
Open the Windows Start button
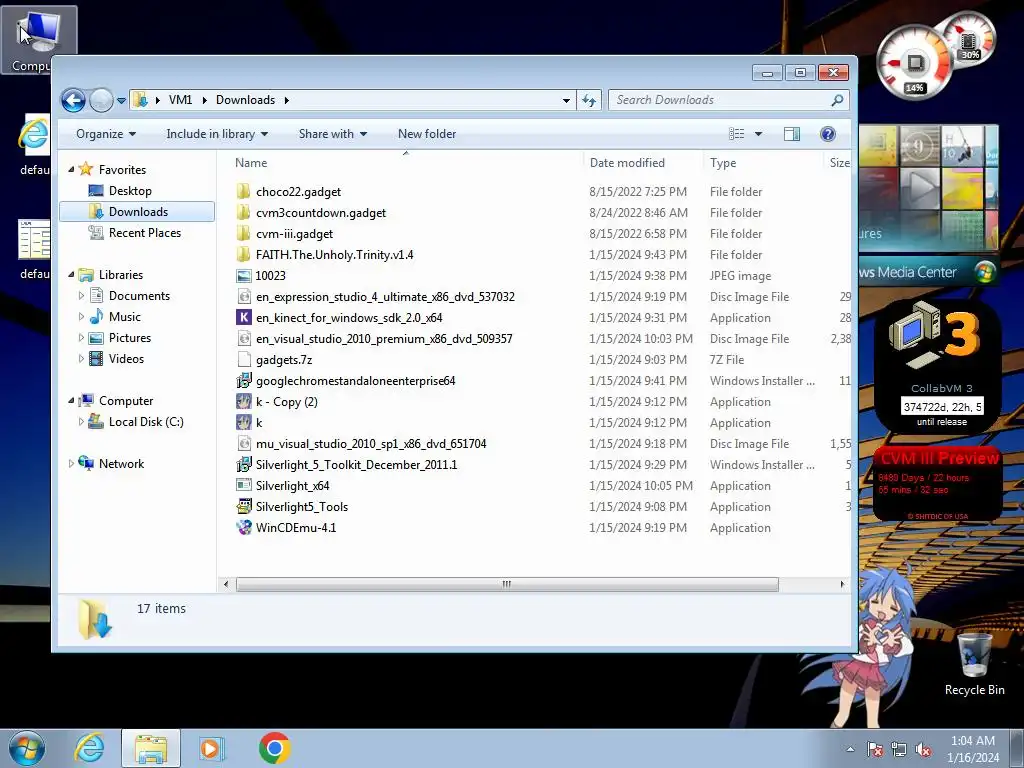point(26,748)
